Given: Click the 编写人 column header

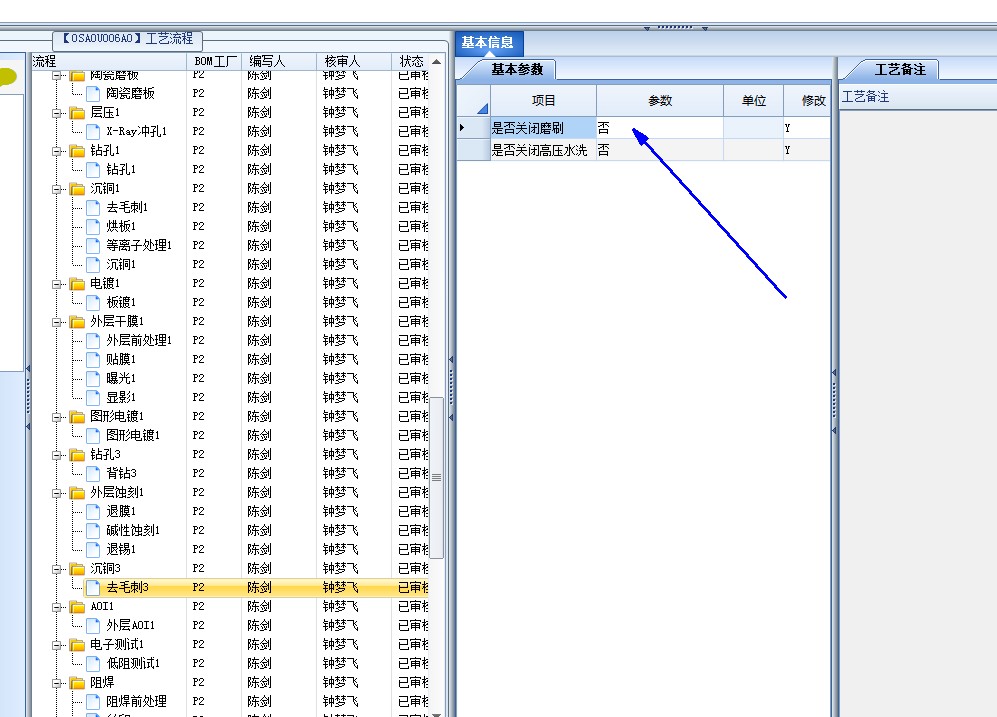Looking at the screenshot, I should [x=279, y=61].
